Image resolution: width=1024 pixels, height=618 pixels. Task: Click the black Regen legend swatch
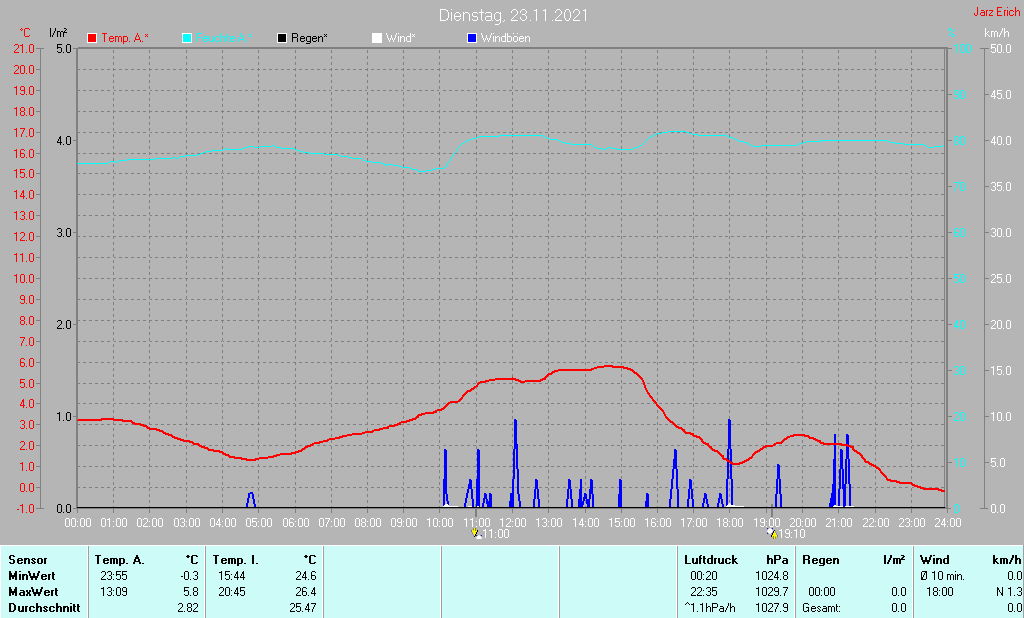282,38
